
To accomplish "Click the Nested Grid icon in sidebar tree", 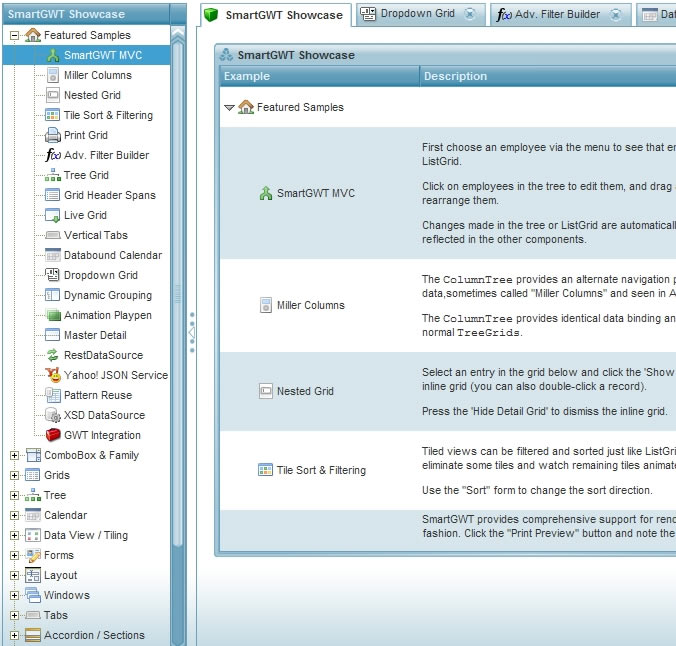I will (x=53, y=95).
